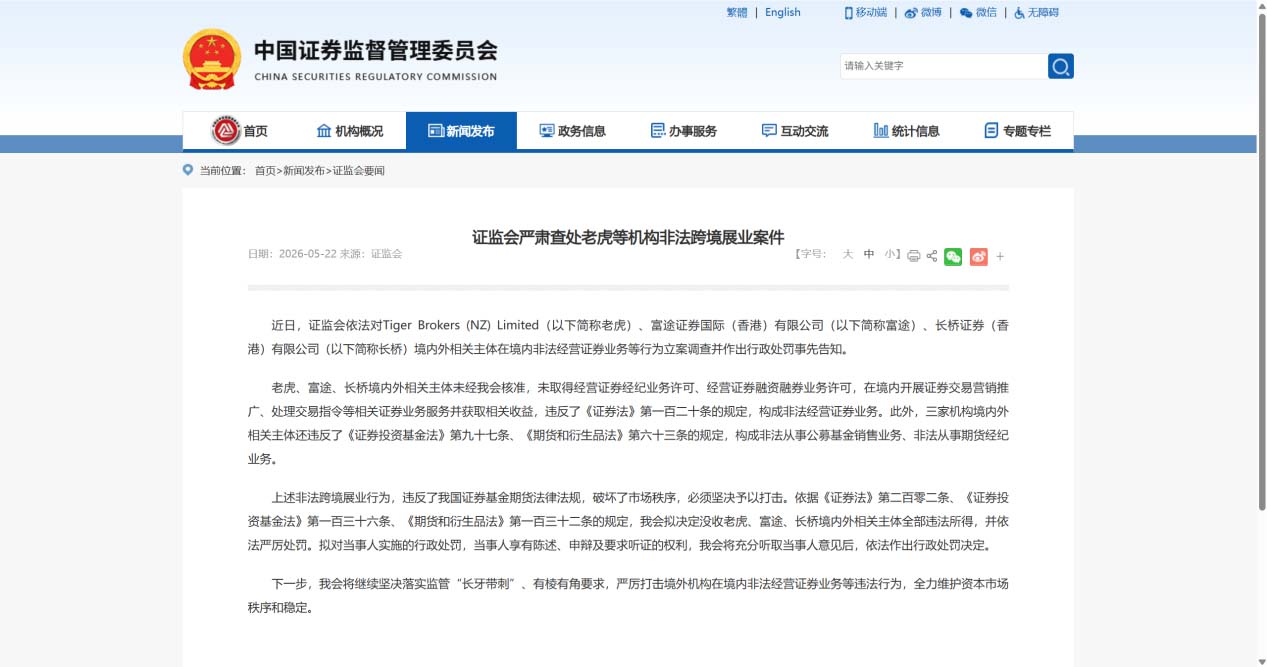Expand more share options with plus icon
1267x667 pixels.
(1000, 256)
